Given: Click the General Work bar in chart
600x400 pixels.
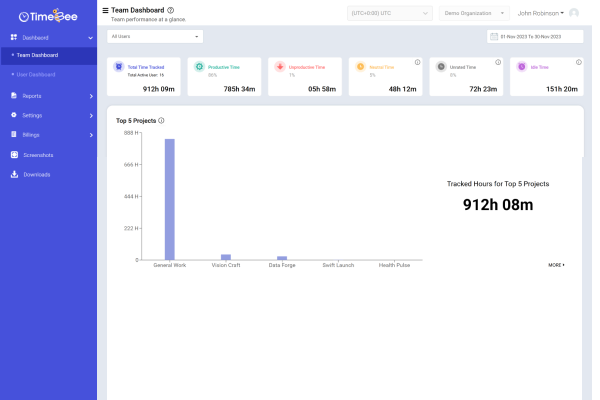Looking at the screenshot, I should [170, 199].
